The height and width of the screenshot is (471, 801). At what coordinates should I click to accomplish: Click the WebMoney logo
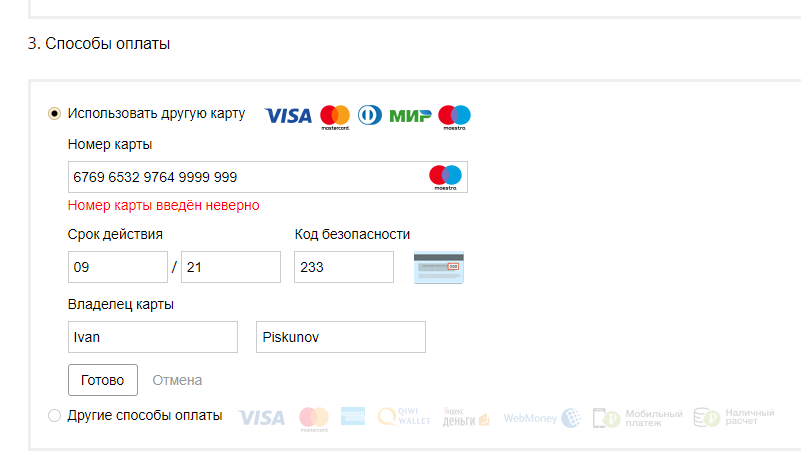pos(543,418)
